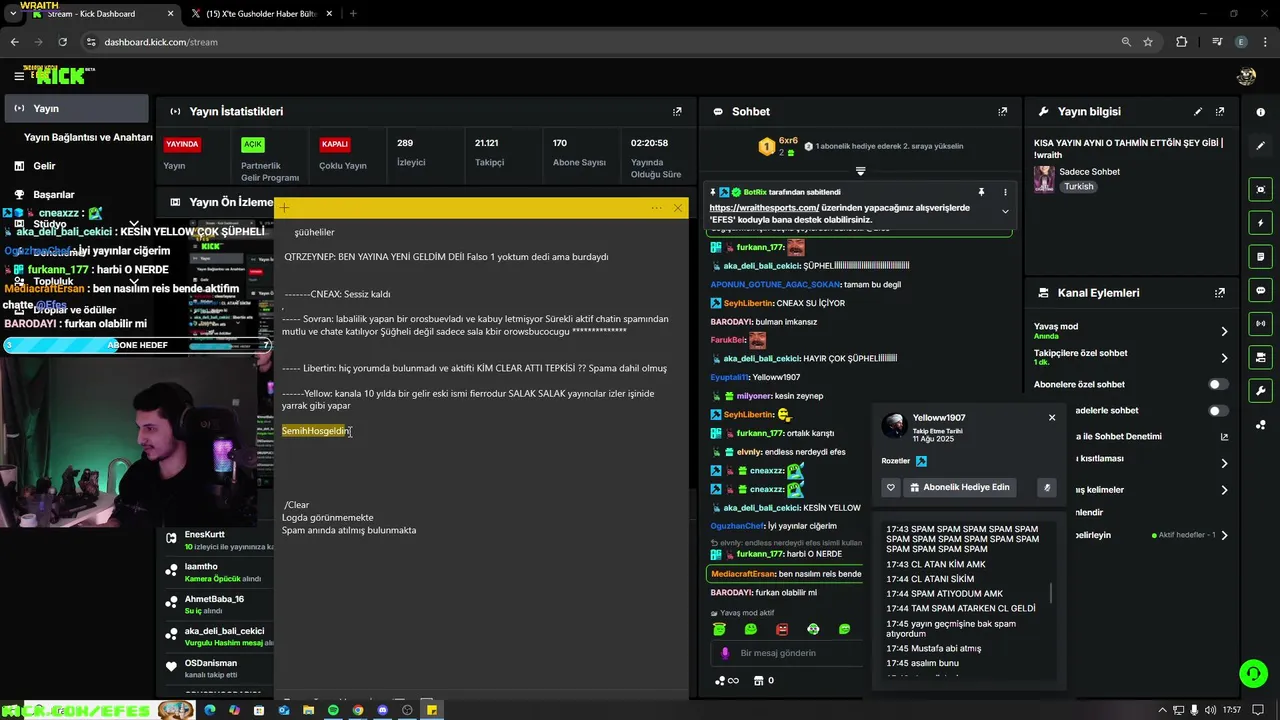Click Abonelik Hediye Edin button
1280x720 pixels.
click(x=960, y=487)
